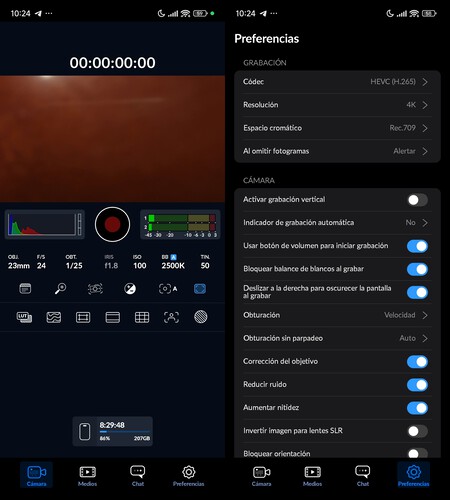450x500 pixels.
Task: Enable Invertir imagen para lentes SLR
Action: coord(417,431)
